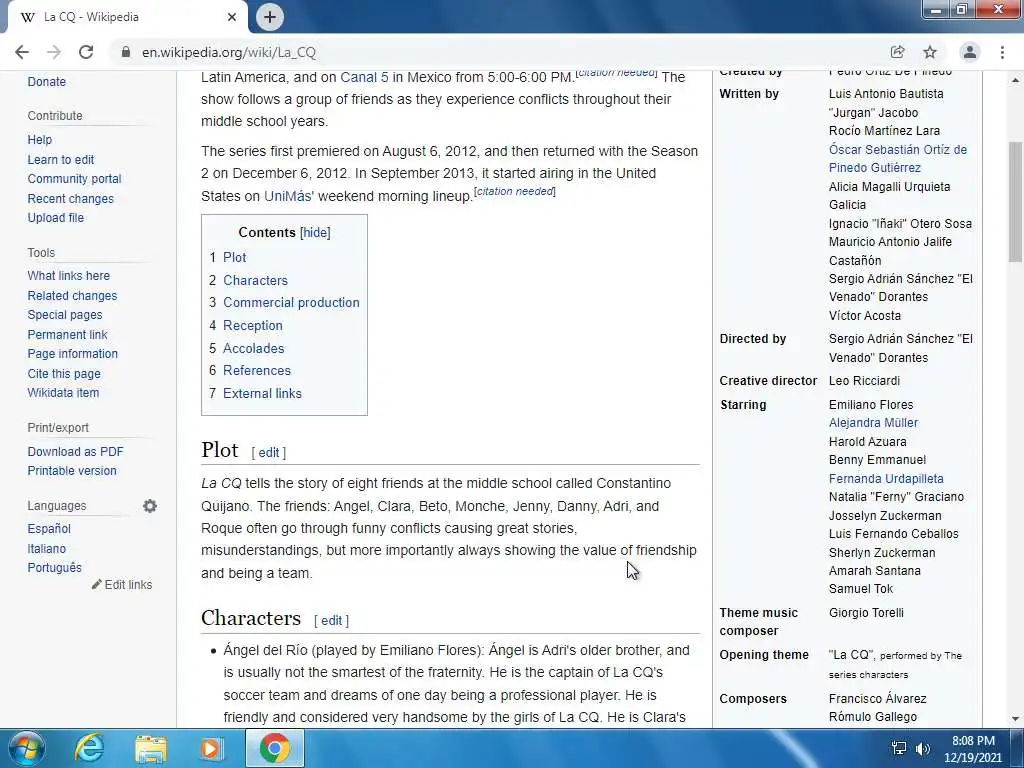Jump to Plot in contents
The width and height of the screenshot is (1024, 768).
(x=234, y=257)
